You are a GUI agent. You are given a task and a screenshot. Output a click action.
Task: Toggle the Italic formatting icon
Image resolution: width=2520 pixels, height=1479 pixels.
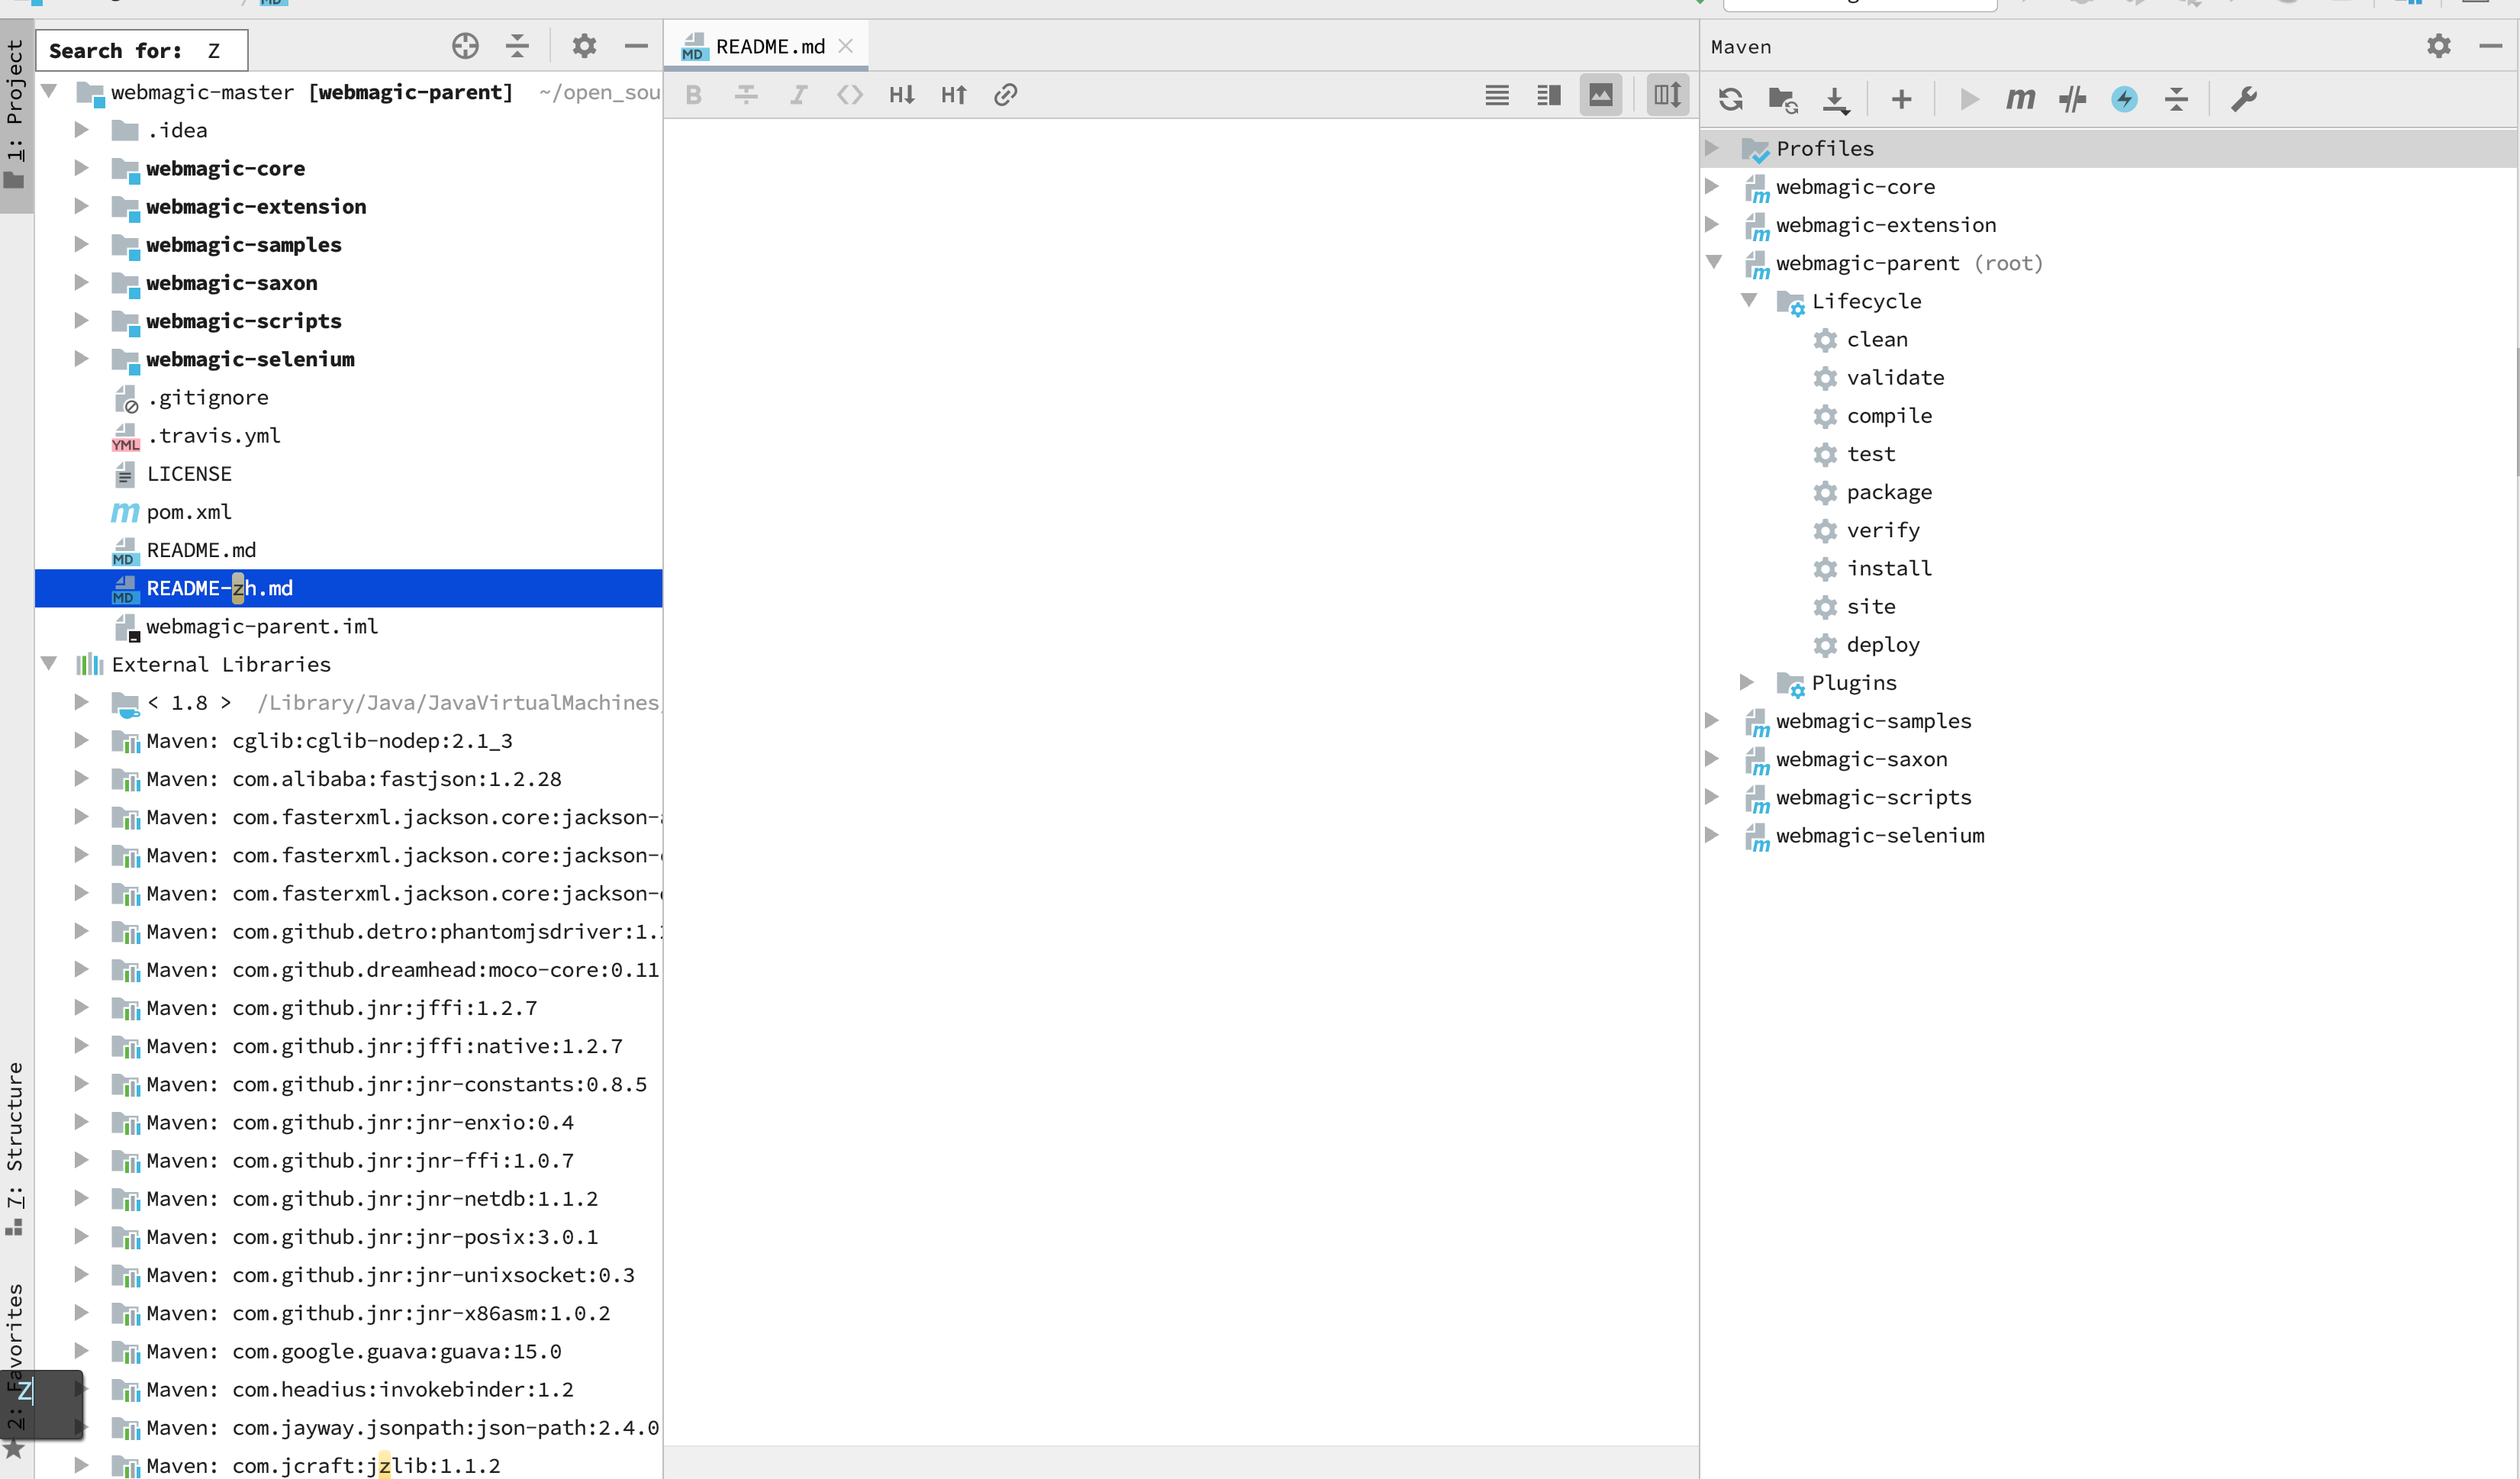[798, 95]
